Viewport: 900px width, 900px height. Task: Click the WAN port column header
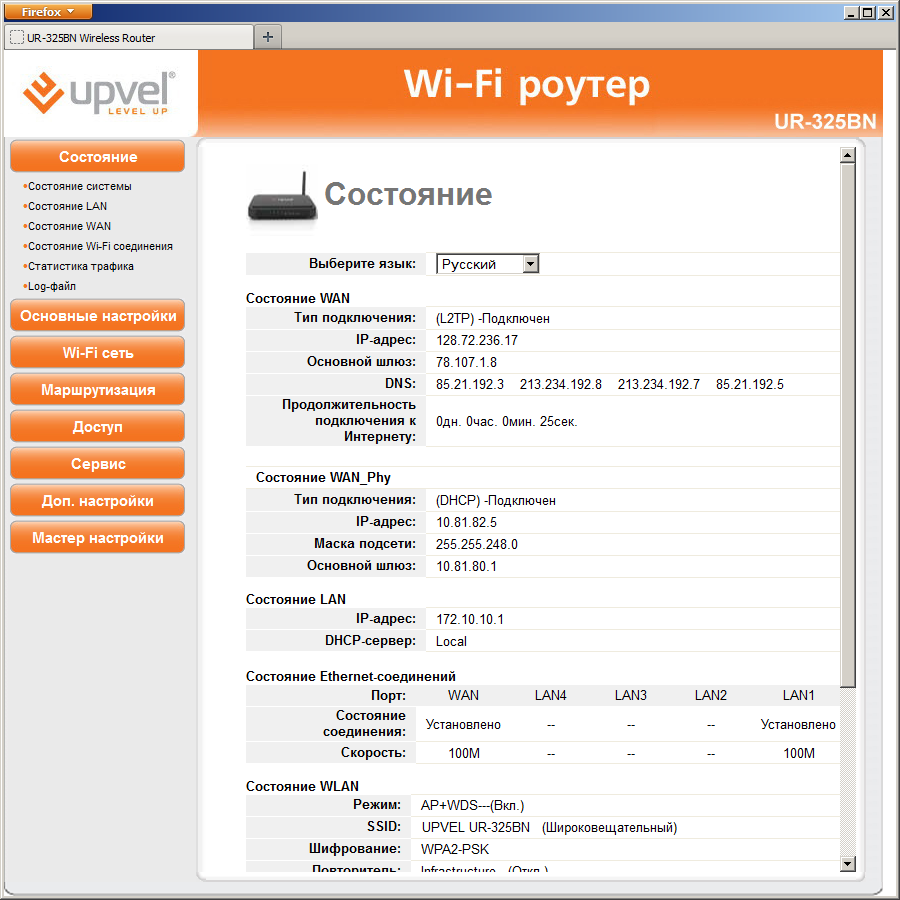click(463, 695)
